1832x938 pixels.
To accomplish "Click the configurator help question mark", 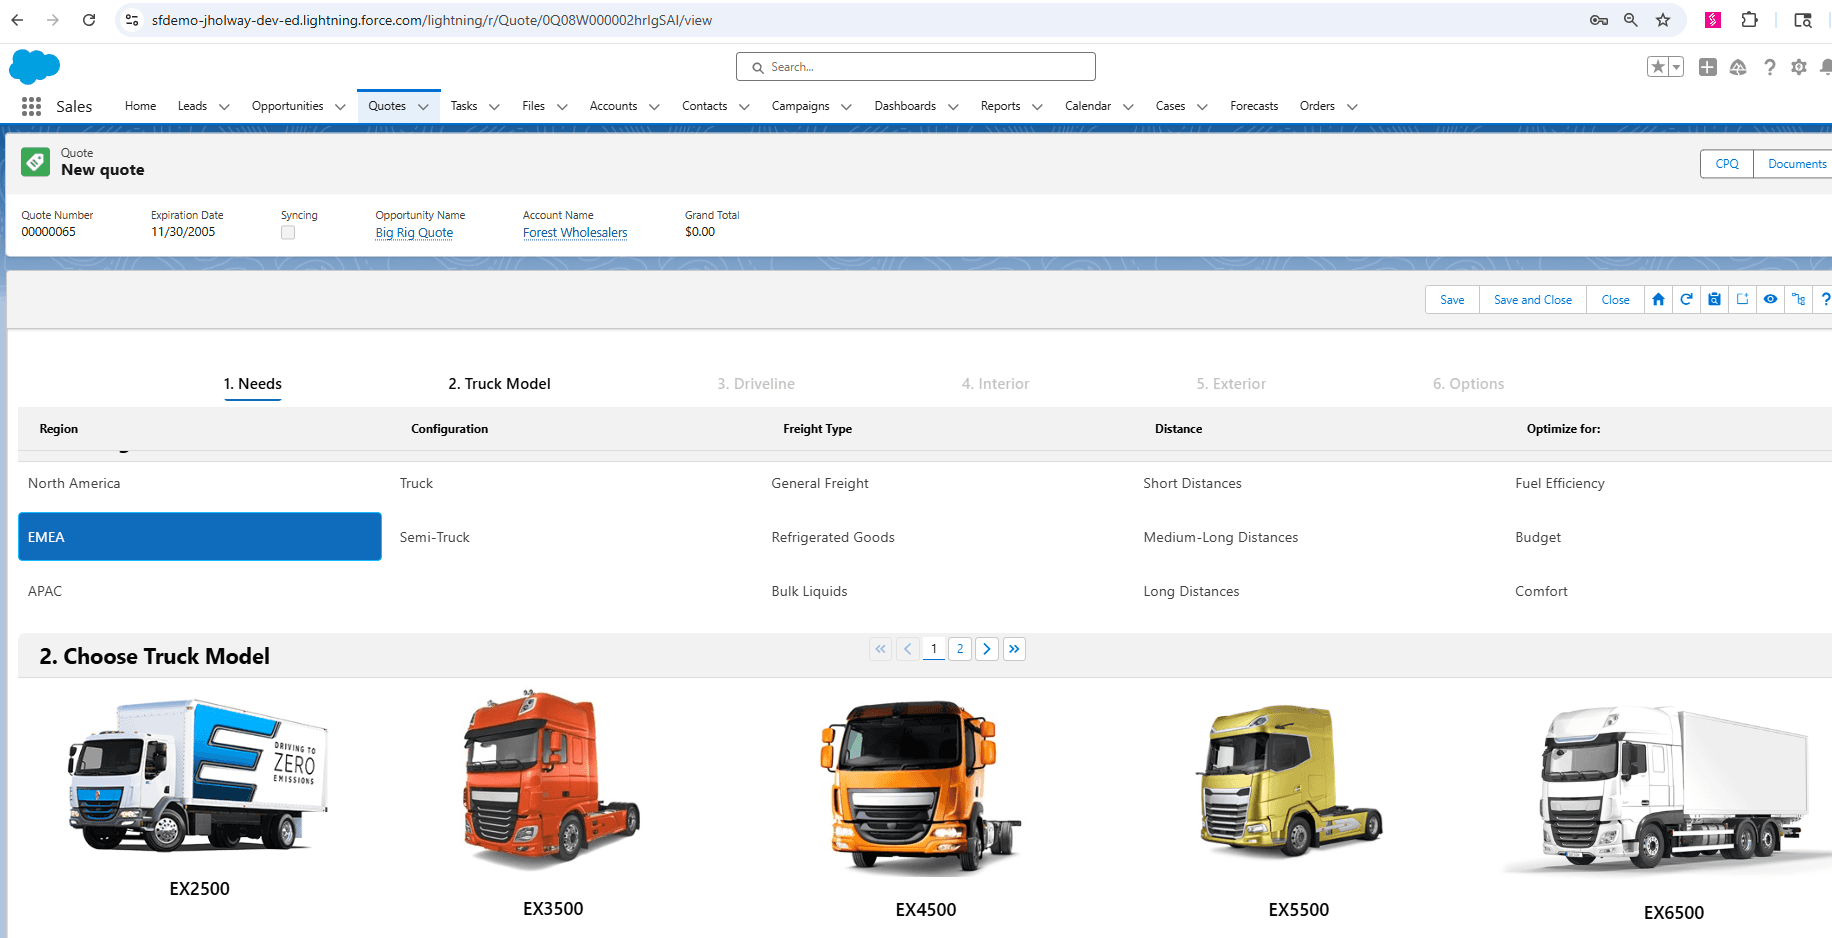I will tap(1825, 299).
